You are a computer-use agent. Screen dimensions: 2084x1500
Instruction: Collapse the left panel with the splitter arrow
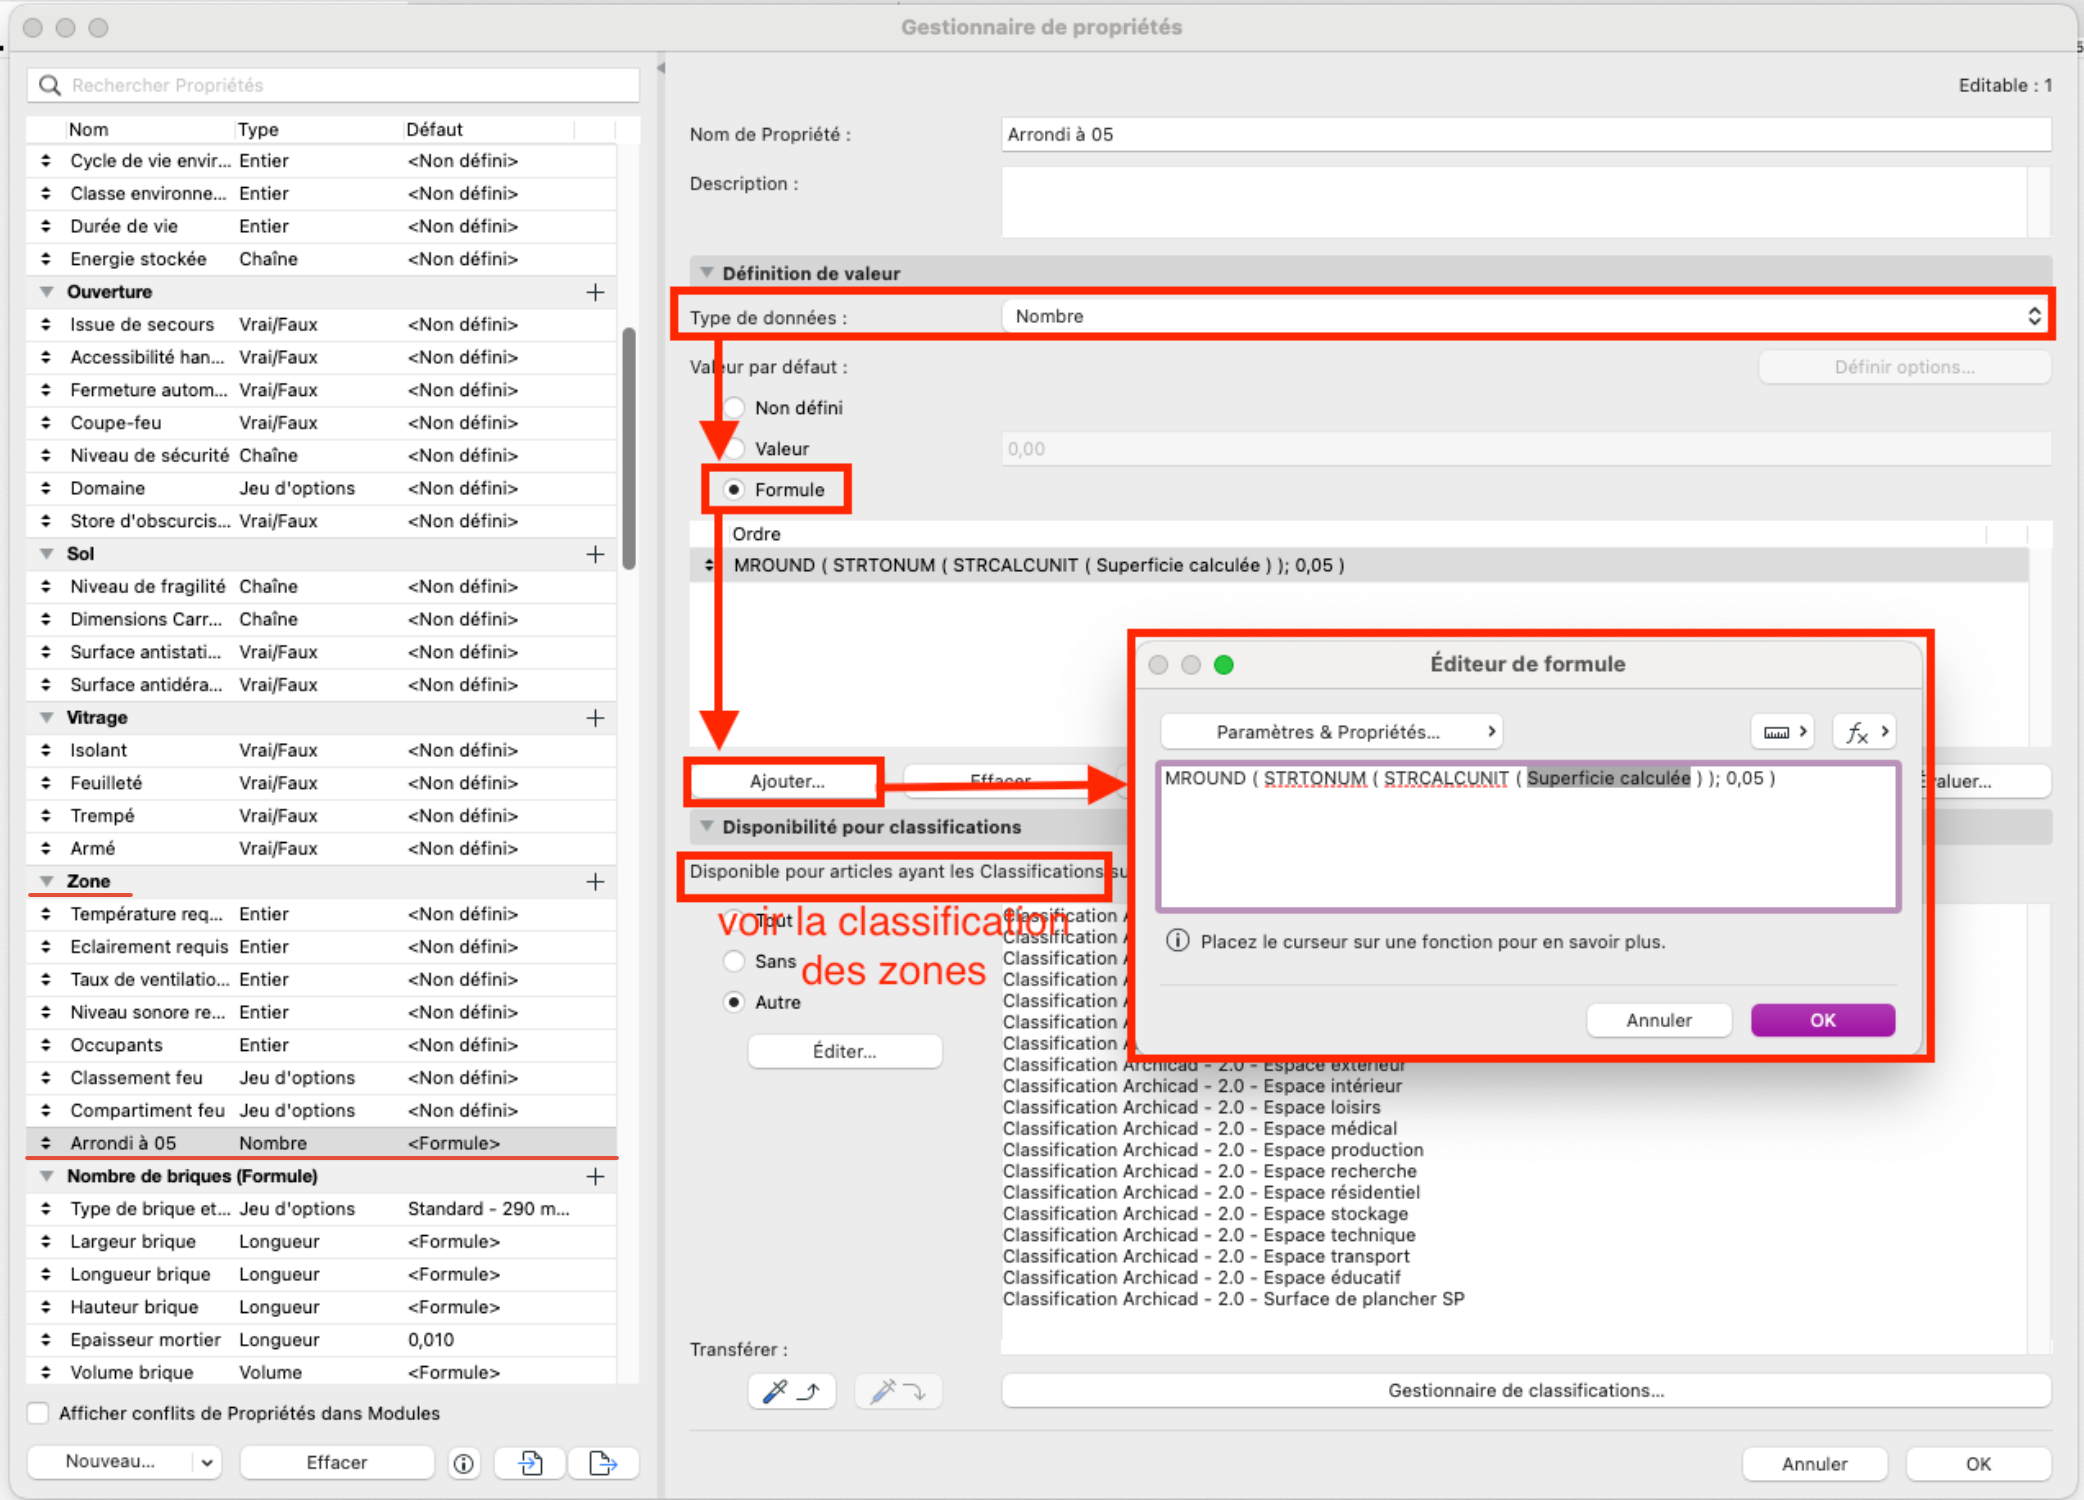pos(661,68)
